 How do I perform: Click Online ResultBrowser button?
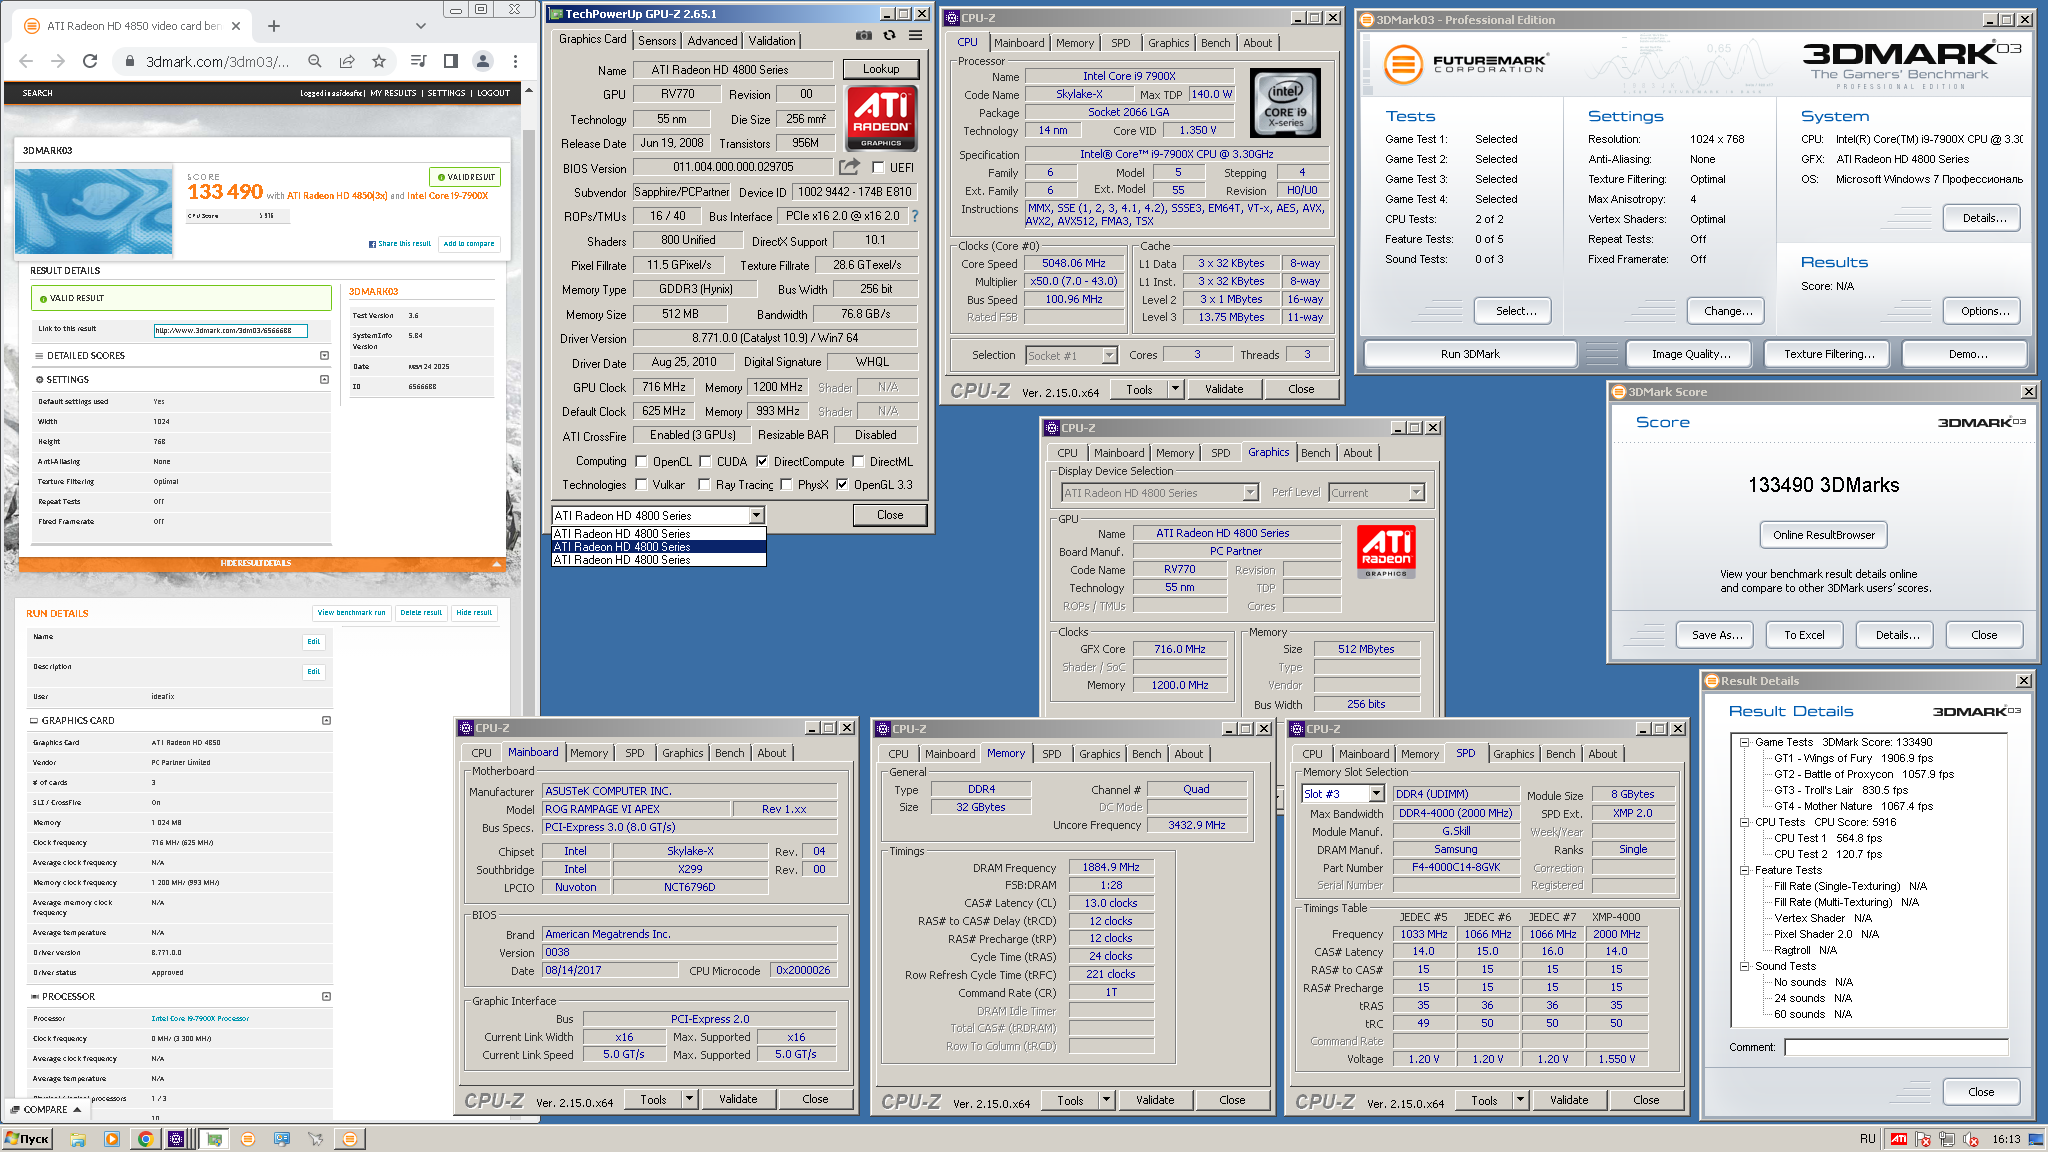click(x=1824, y=535)
